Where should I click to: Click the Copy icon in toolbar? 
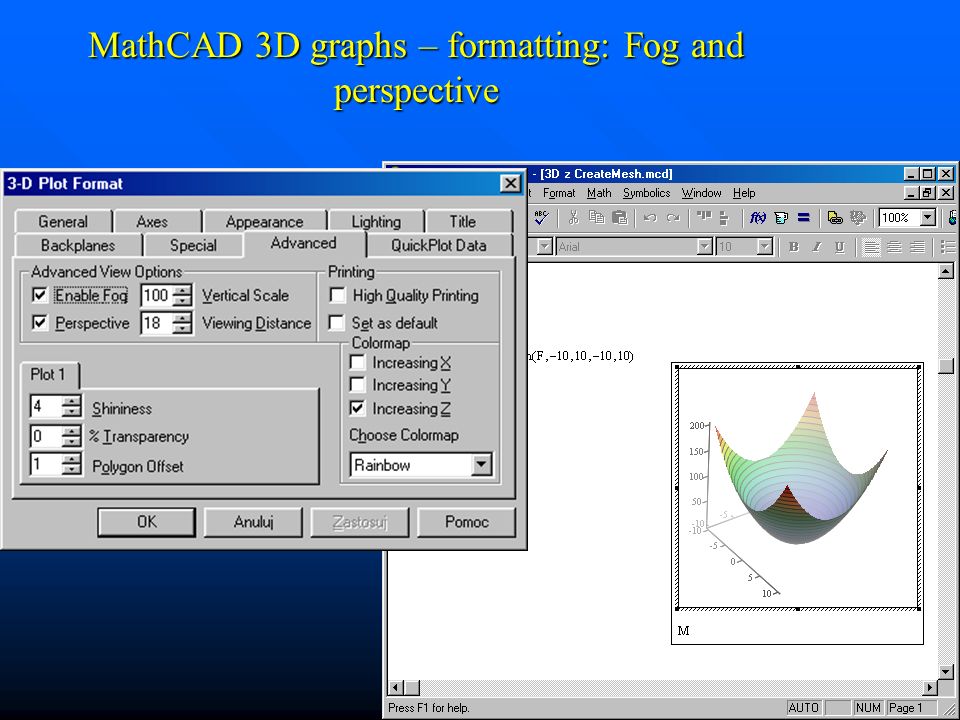pos(596,217)
